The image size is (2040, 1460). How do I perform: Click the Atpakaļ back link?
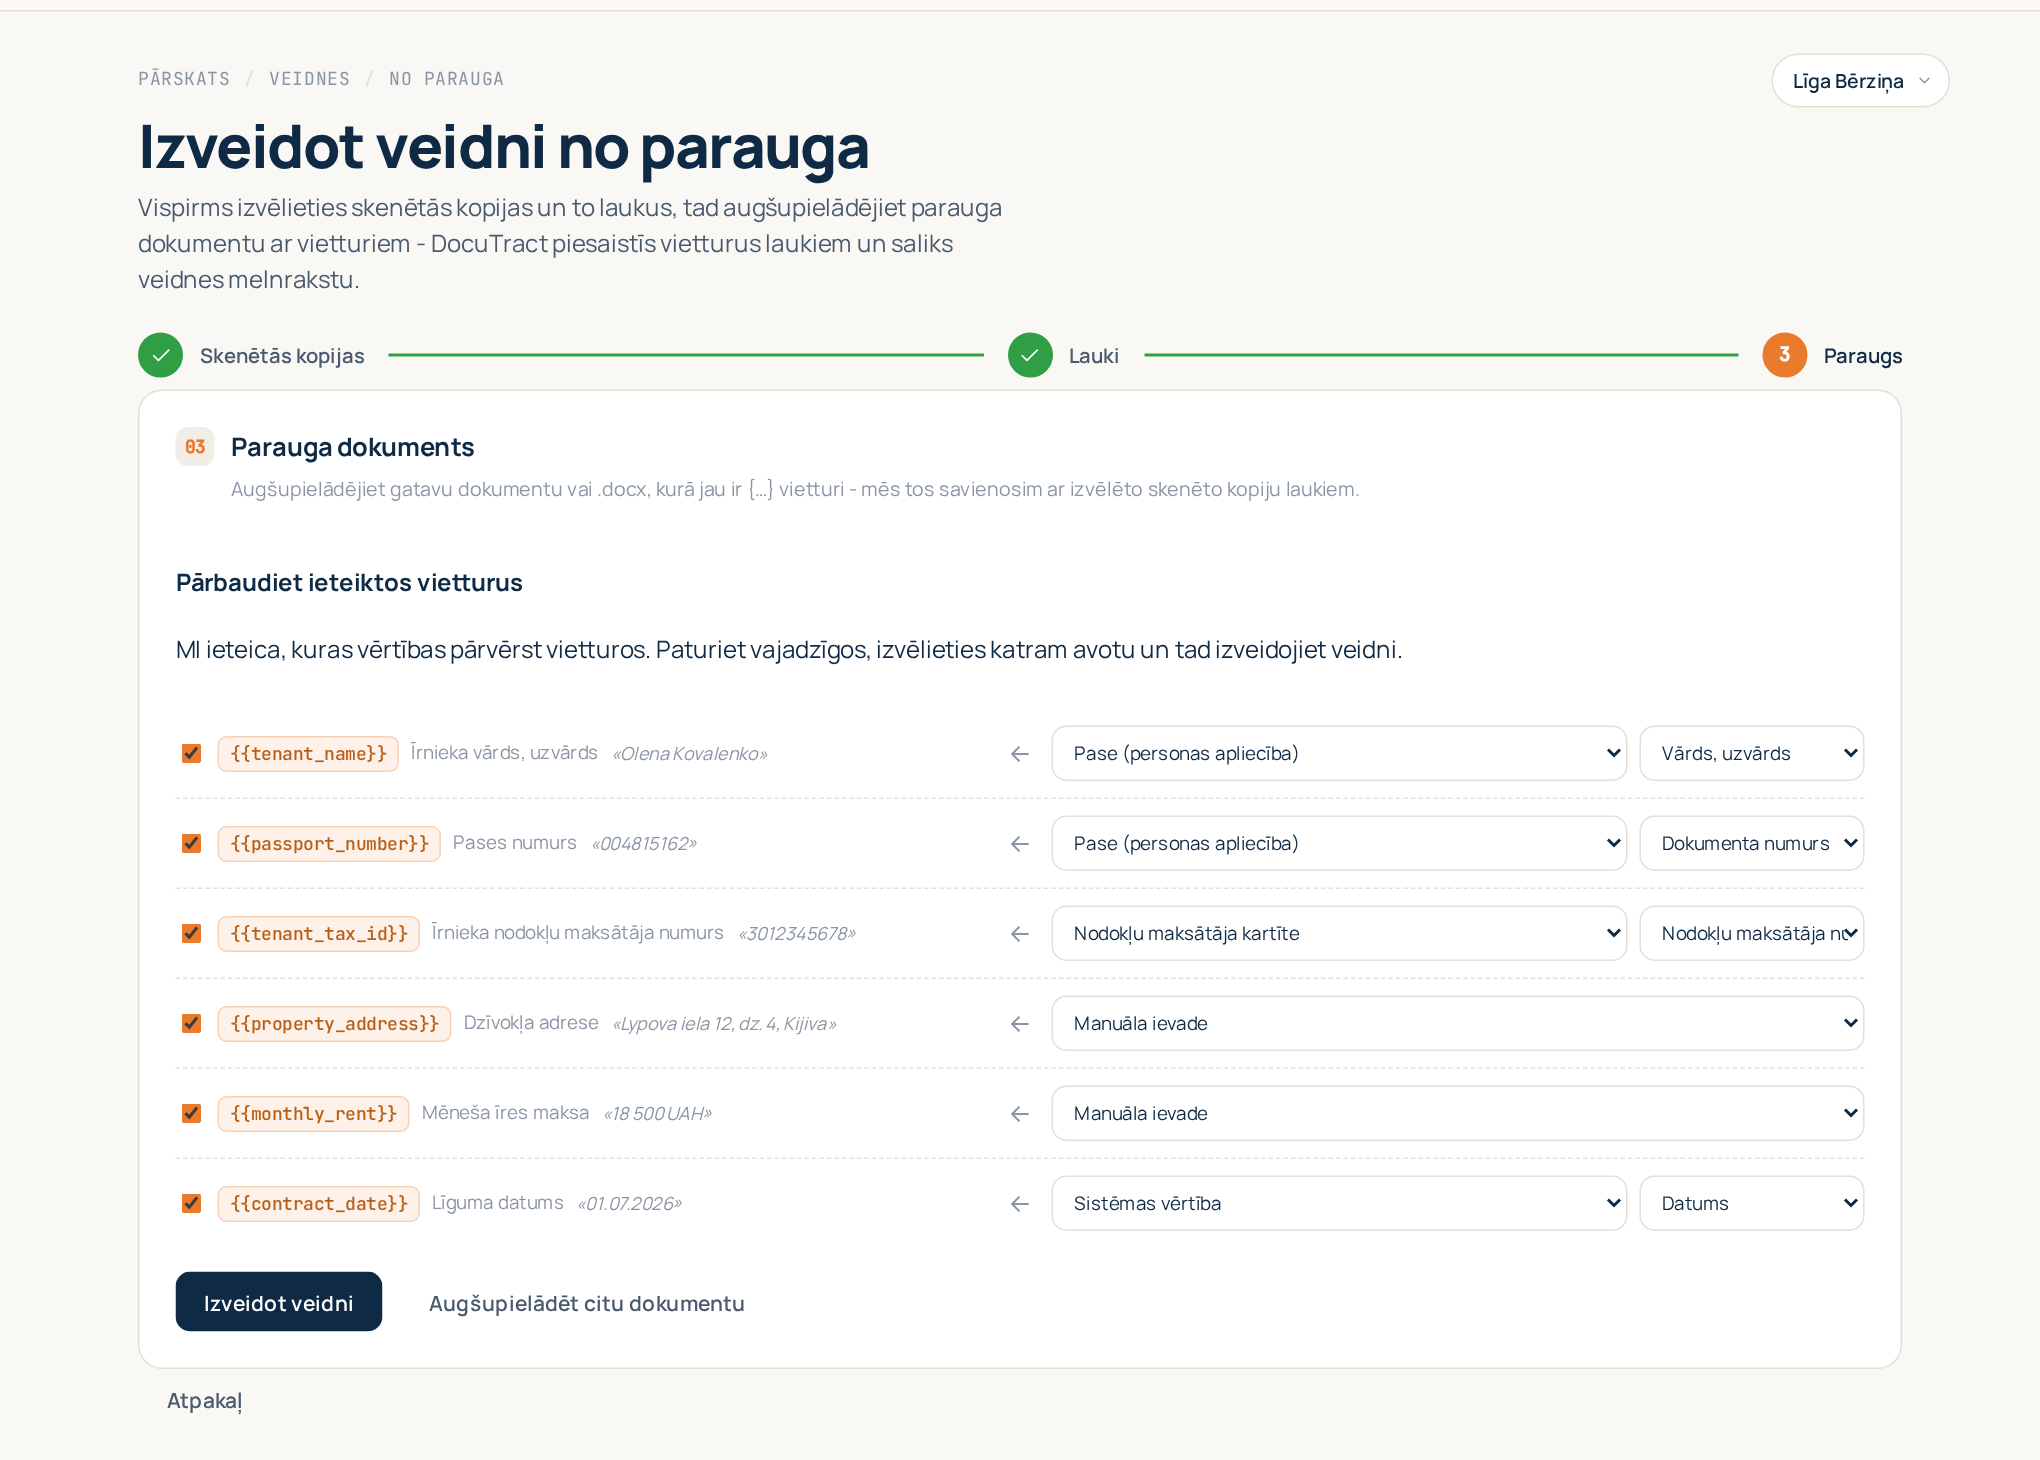coord(205,1401)
